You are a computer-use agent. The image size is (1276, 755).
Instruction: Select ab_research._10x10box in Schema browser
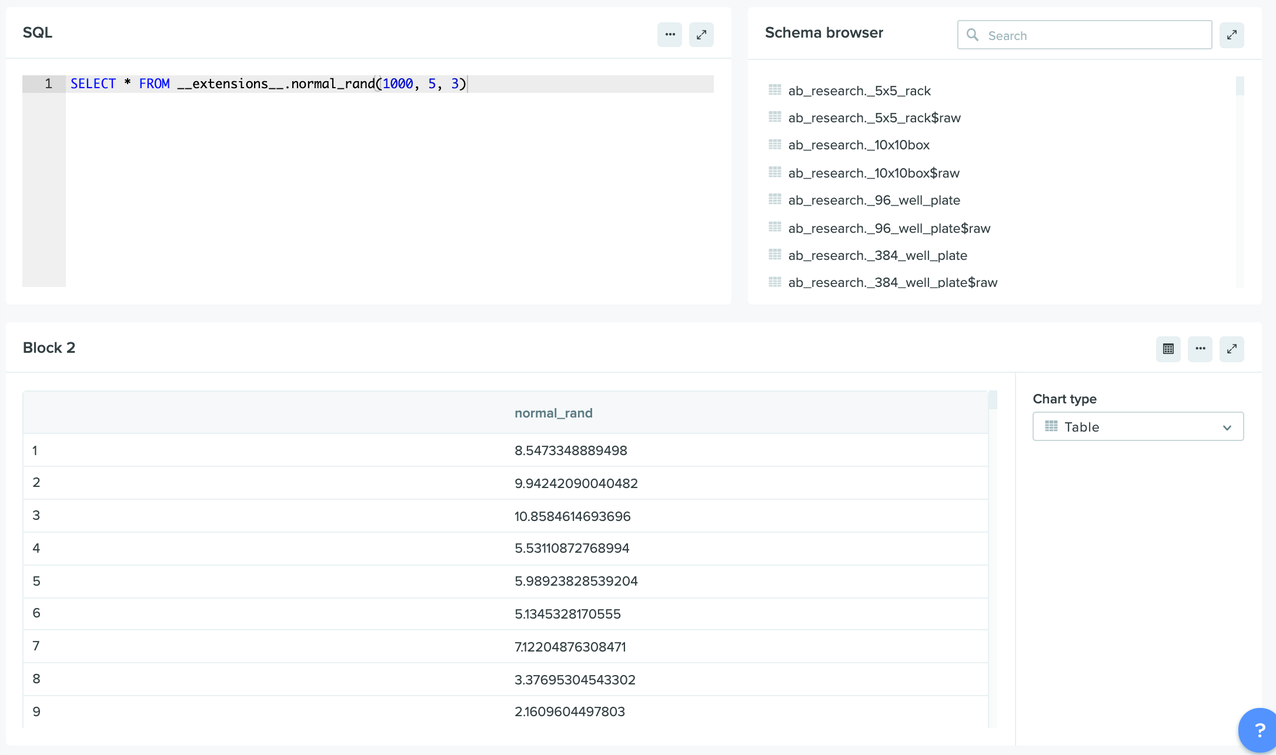click(x=859, y=145)
